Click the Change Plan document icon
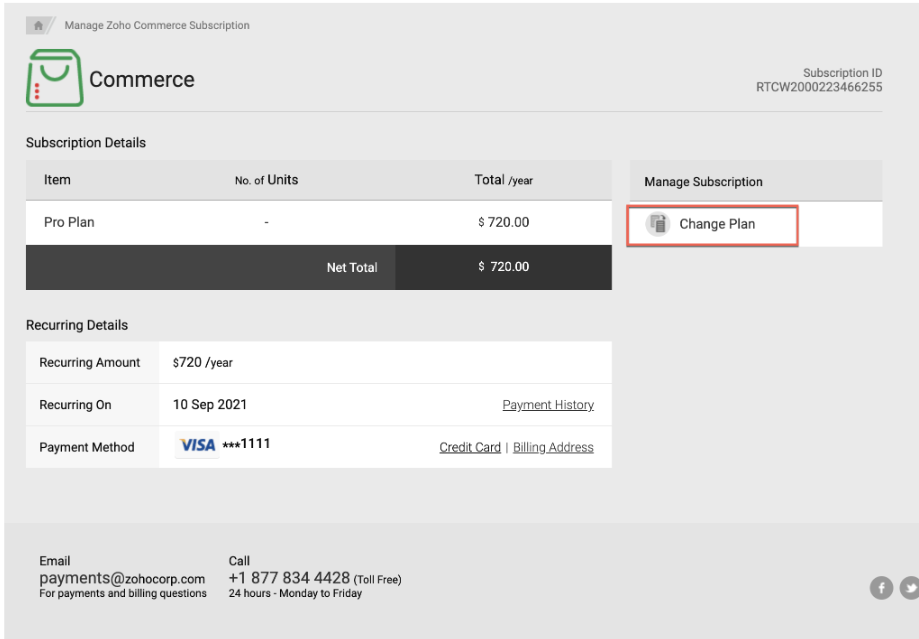This screenshot has height=639, width=919. (x=657, y=224)
